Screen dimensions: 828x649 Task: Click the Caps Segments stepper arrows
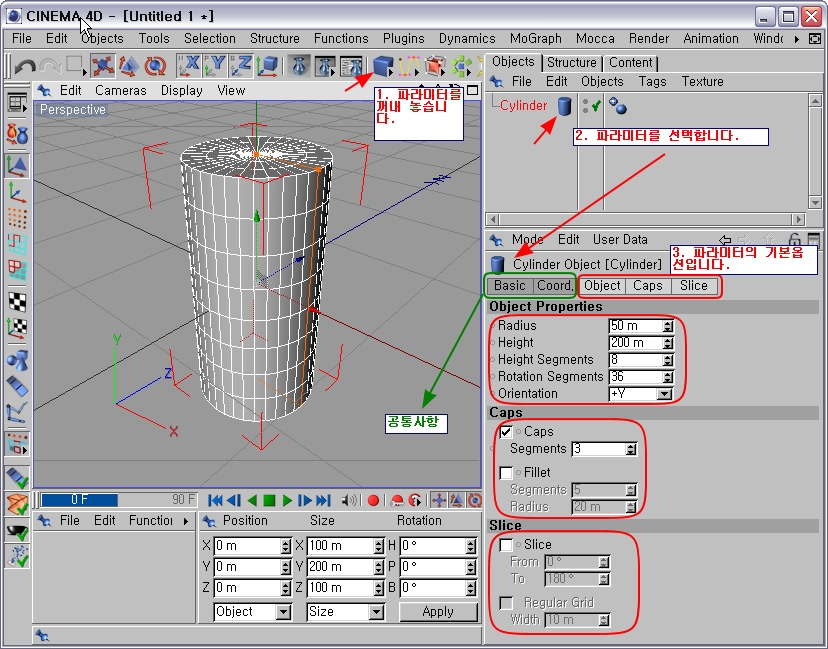pyautogui.click(x=631, y=449)
